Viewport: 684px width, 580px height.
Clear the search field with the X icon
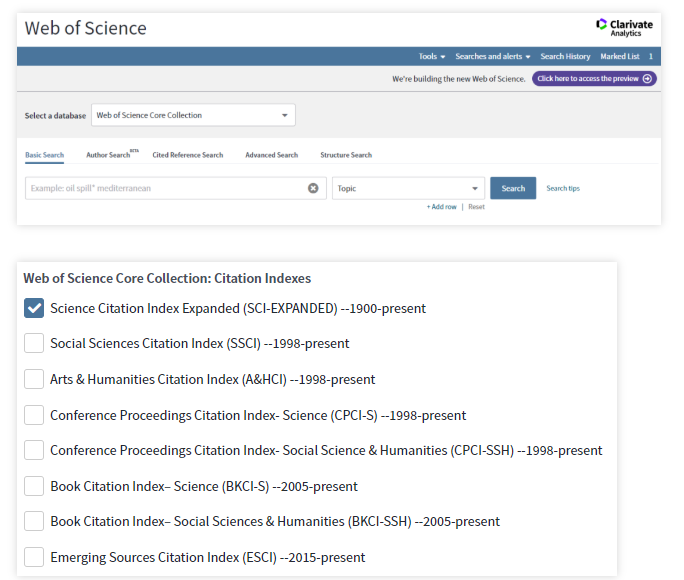[313, 188]
